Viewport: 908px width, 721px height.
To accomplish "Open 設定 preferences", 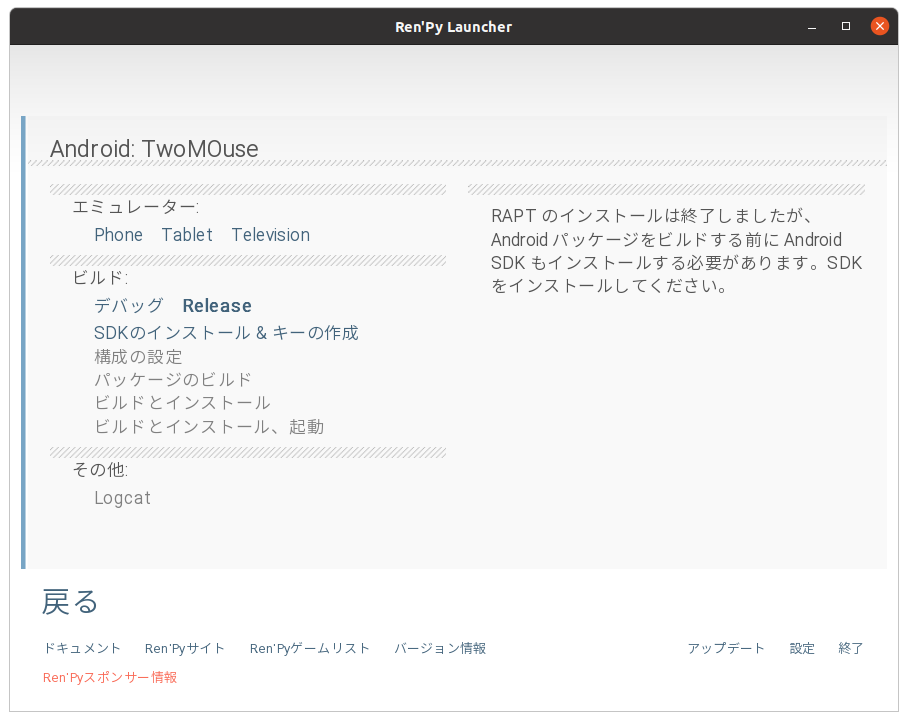I will click(x=802, y=648).
